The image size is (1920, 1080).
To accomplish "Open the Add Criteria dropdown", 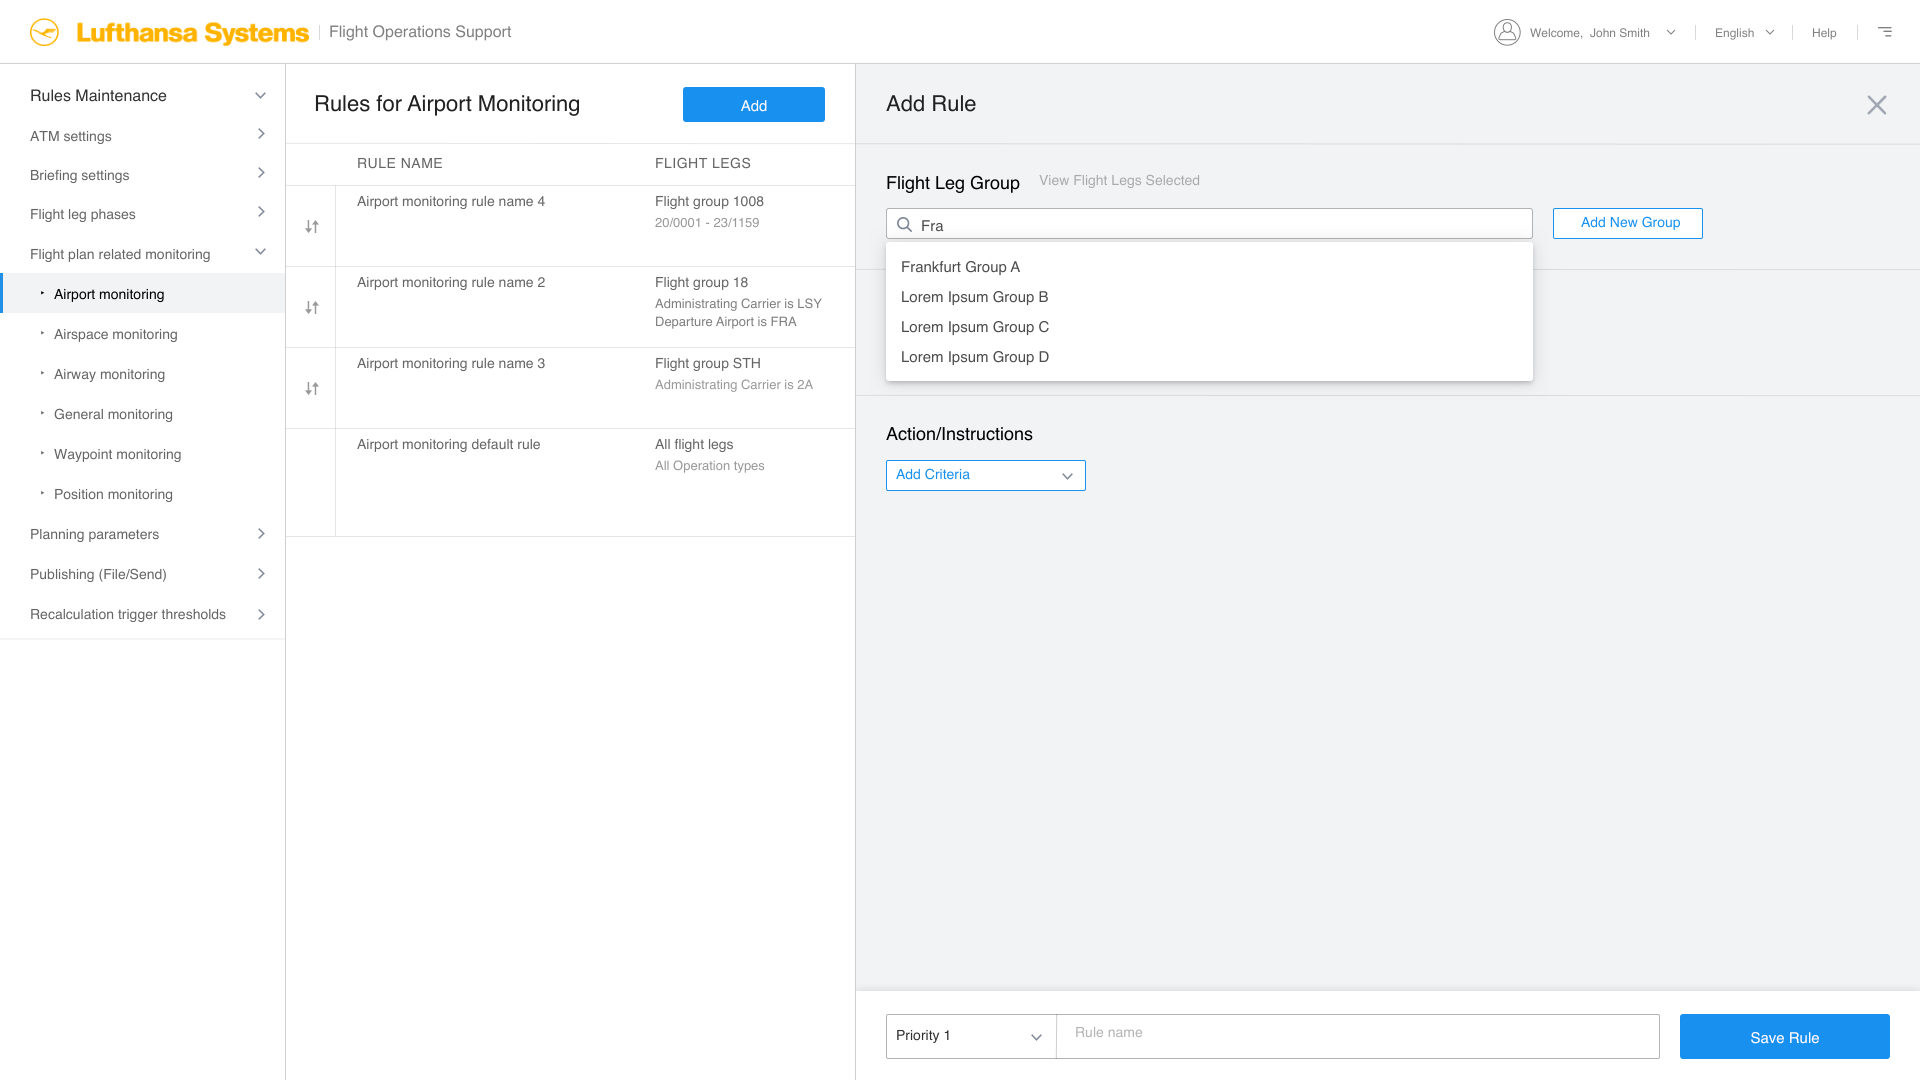I will [x=985, y=475].
